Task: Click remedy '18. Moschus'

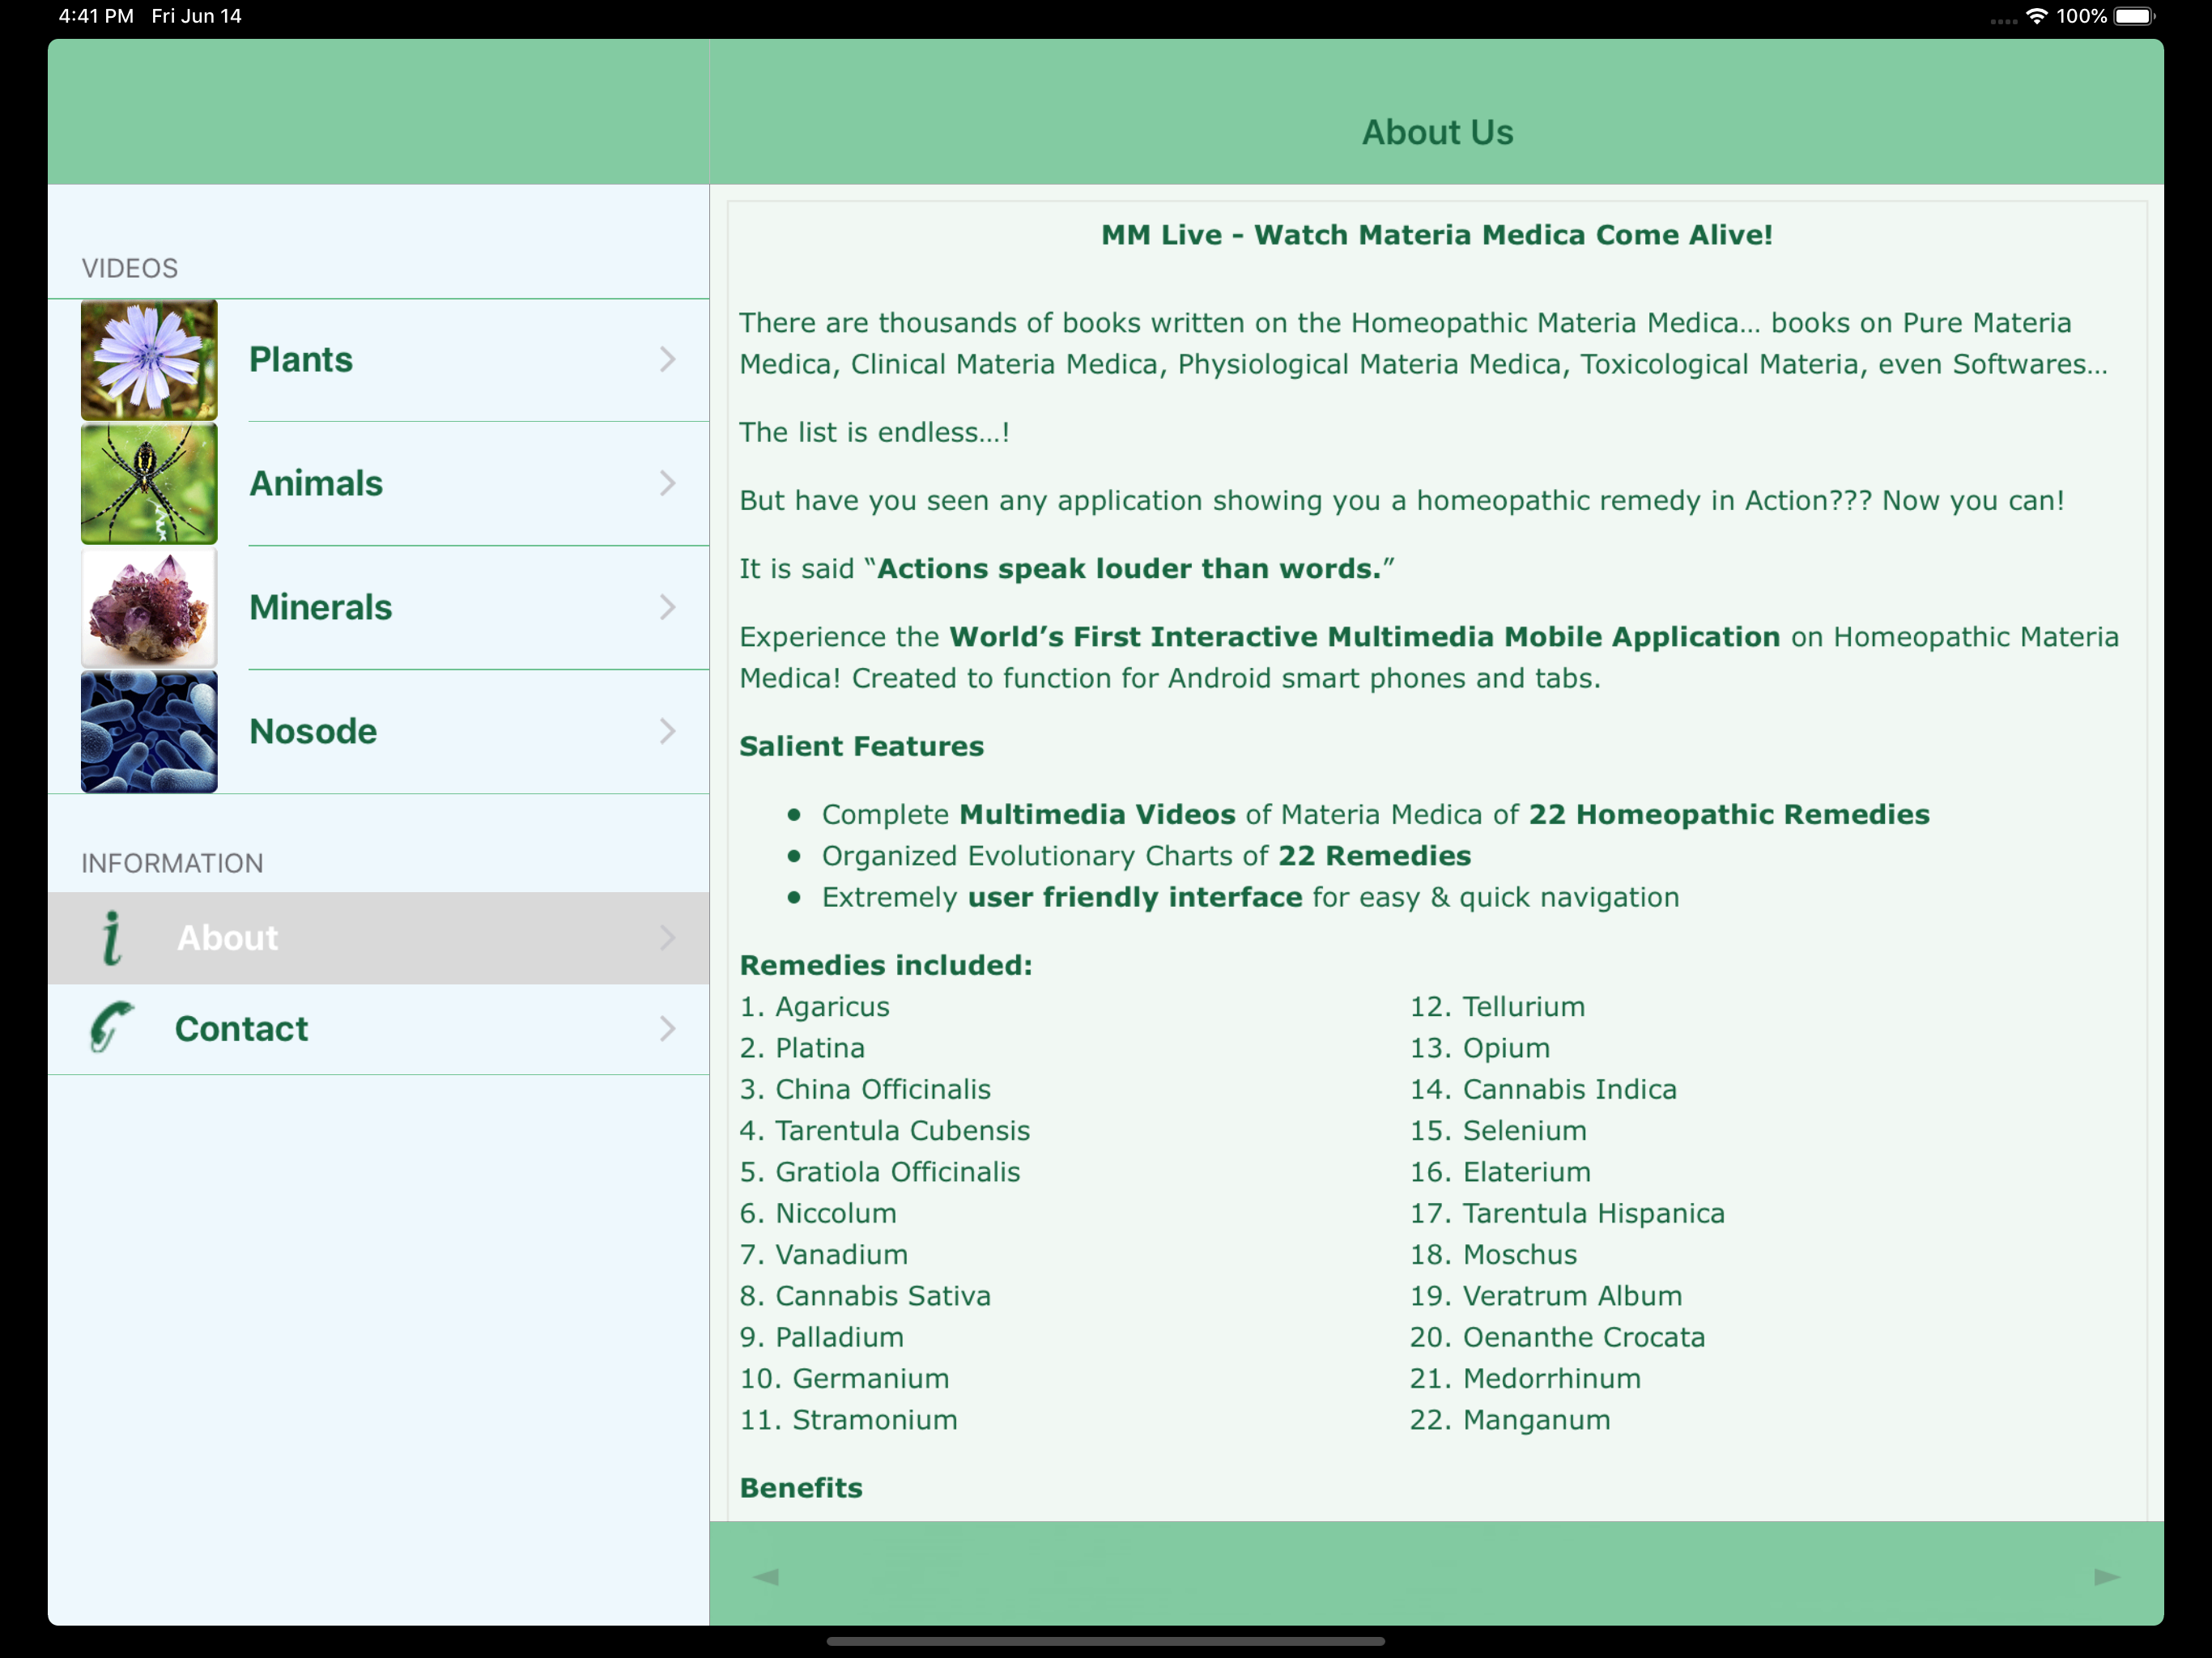Action: (1493, 1255)
